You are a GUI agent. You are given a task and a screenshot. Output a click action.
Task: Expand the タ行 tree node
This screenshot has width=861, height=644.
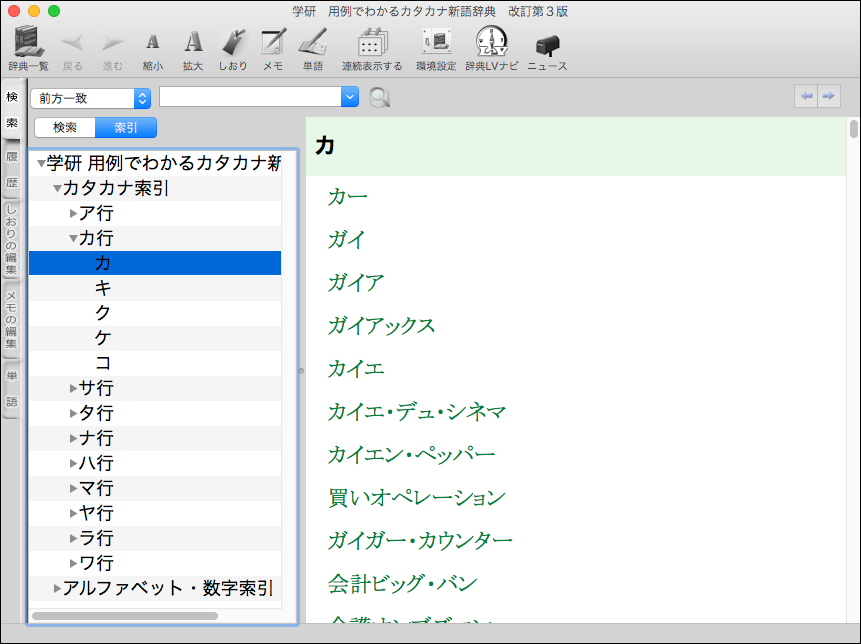coord(73,413)
